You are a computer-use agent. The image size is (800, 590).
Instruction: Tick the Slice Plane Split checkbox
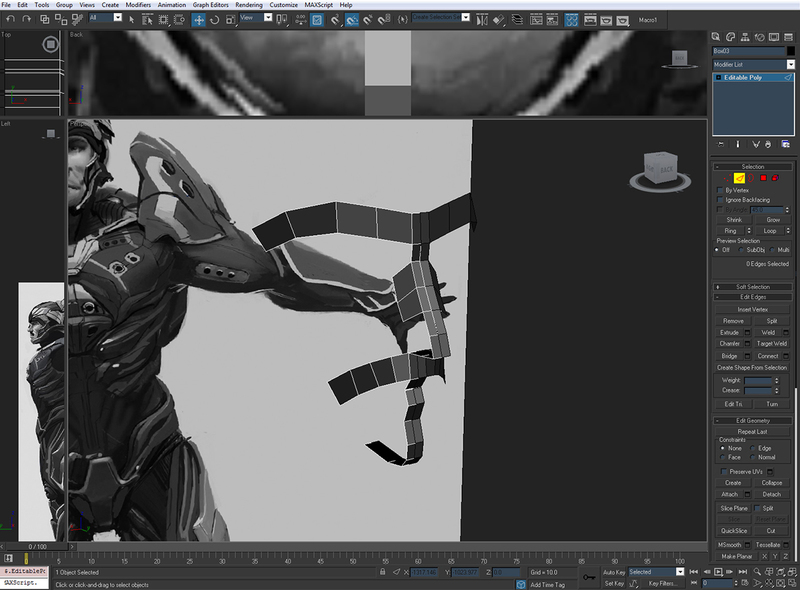point(758,508)
